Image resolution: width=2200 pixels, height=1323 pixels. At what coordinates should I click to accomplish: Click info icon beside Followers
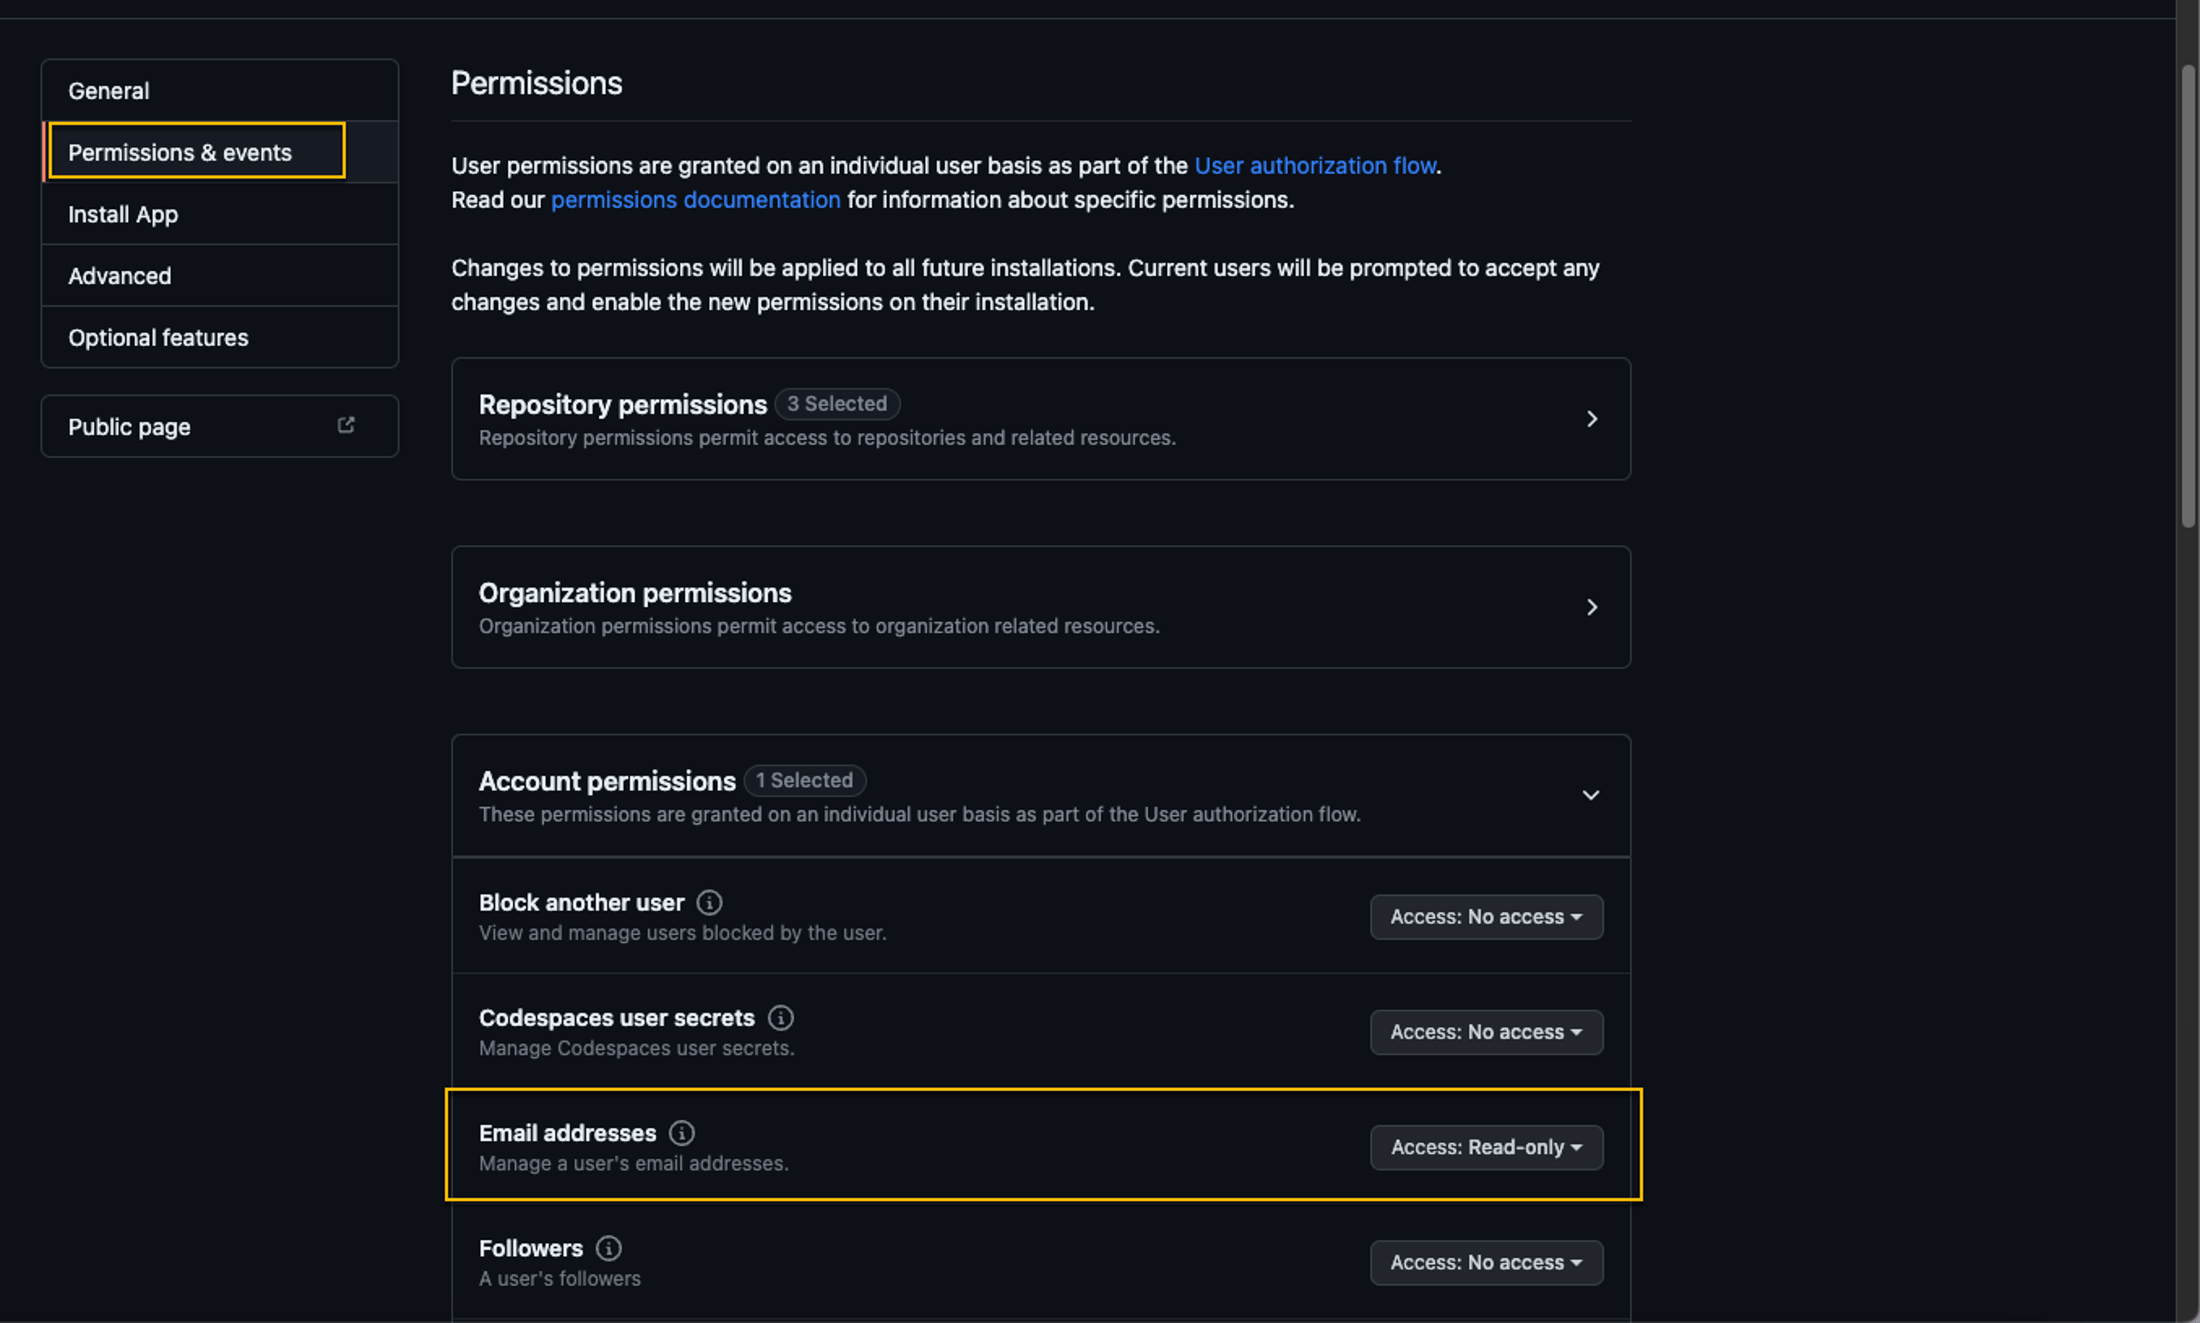pyautogui.click(x=608, y=1248)
